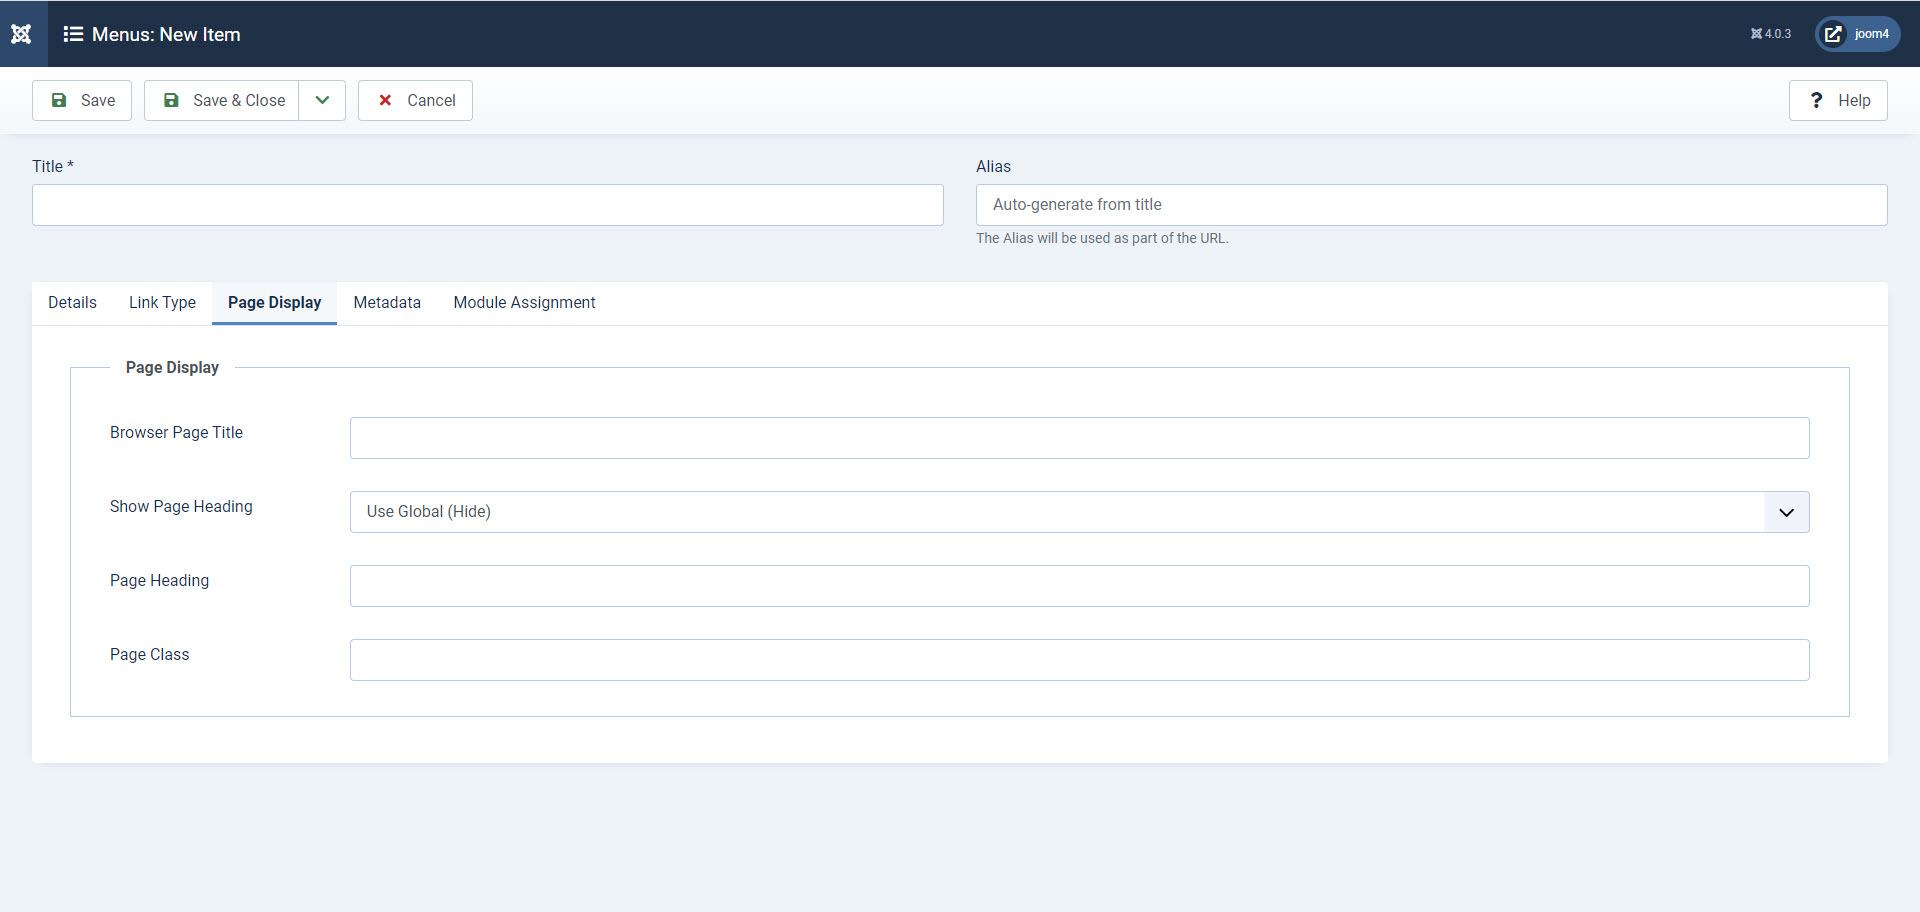This screenshot has width=1920, height=912.
Task: Click the Save & Close disk icon
Action: point(172,100)
